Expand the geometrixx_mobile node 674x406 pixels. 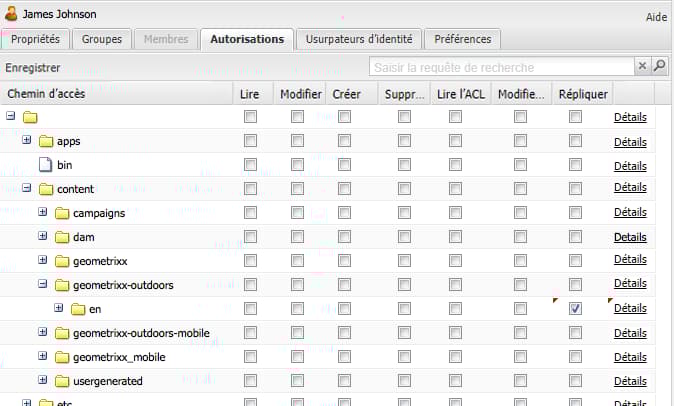click(43, 356)
